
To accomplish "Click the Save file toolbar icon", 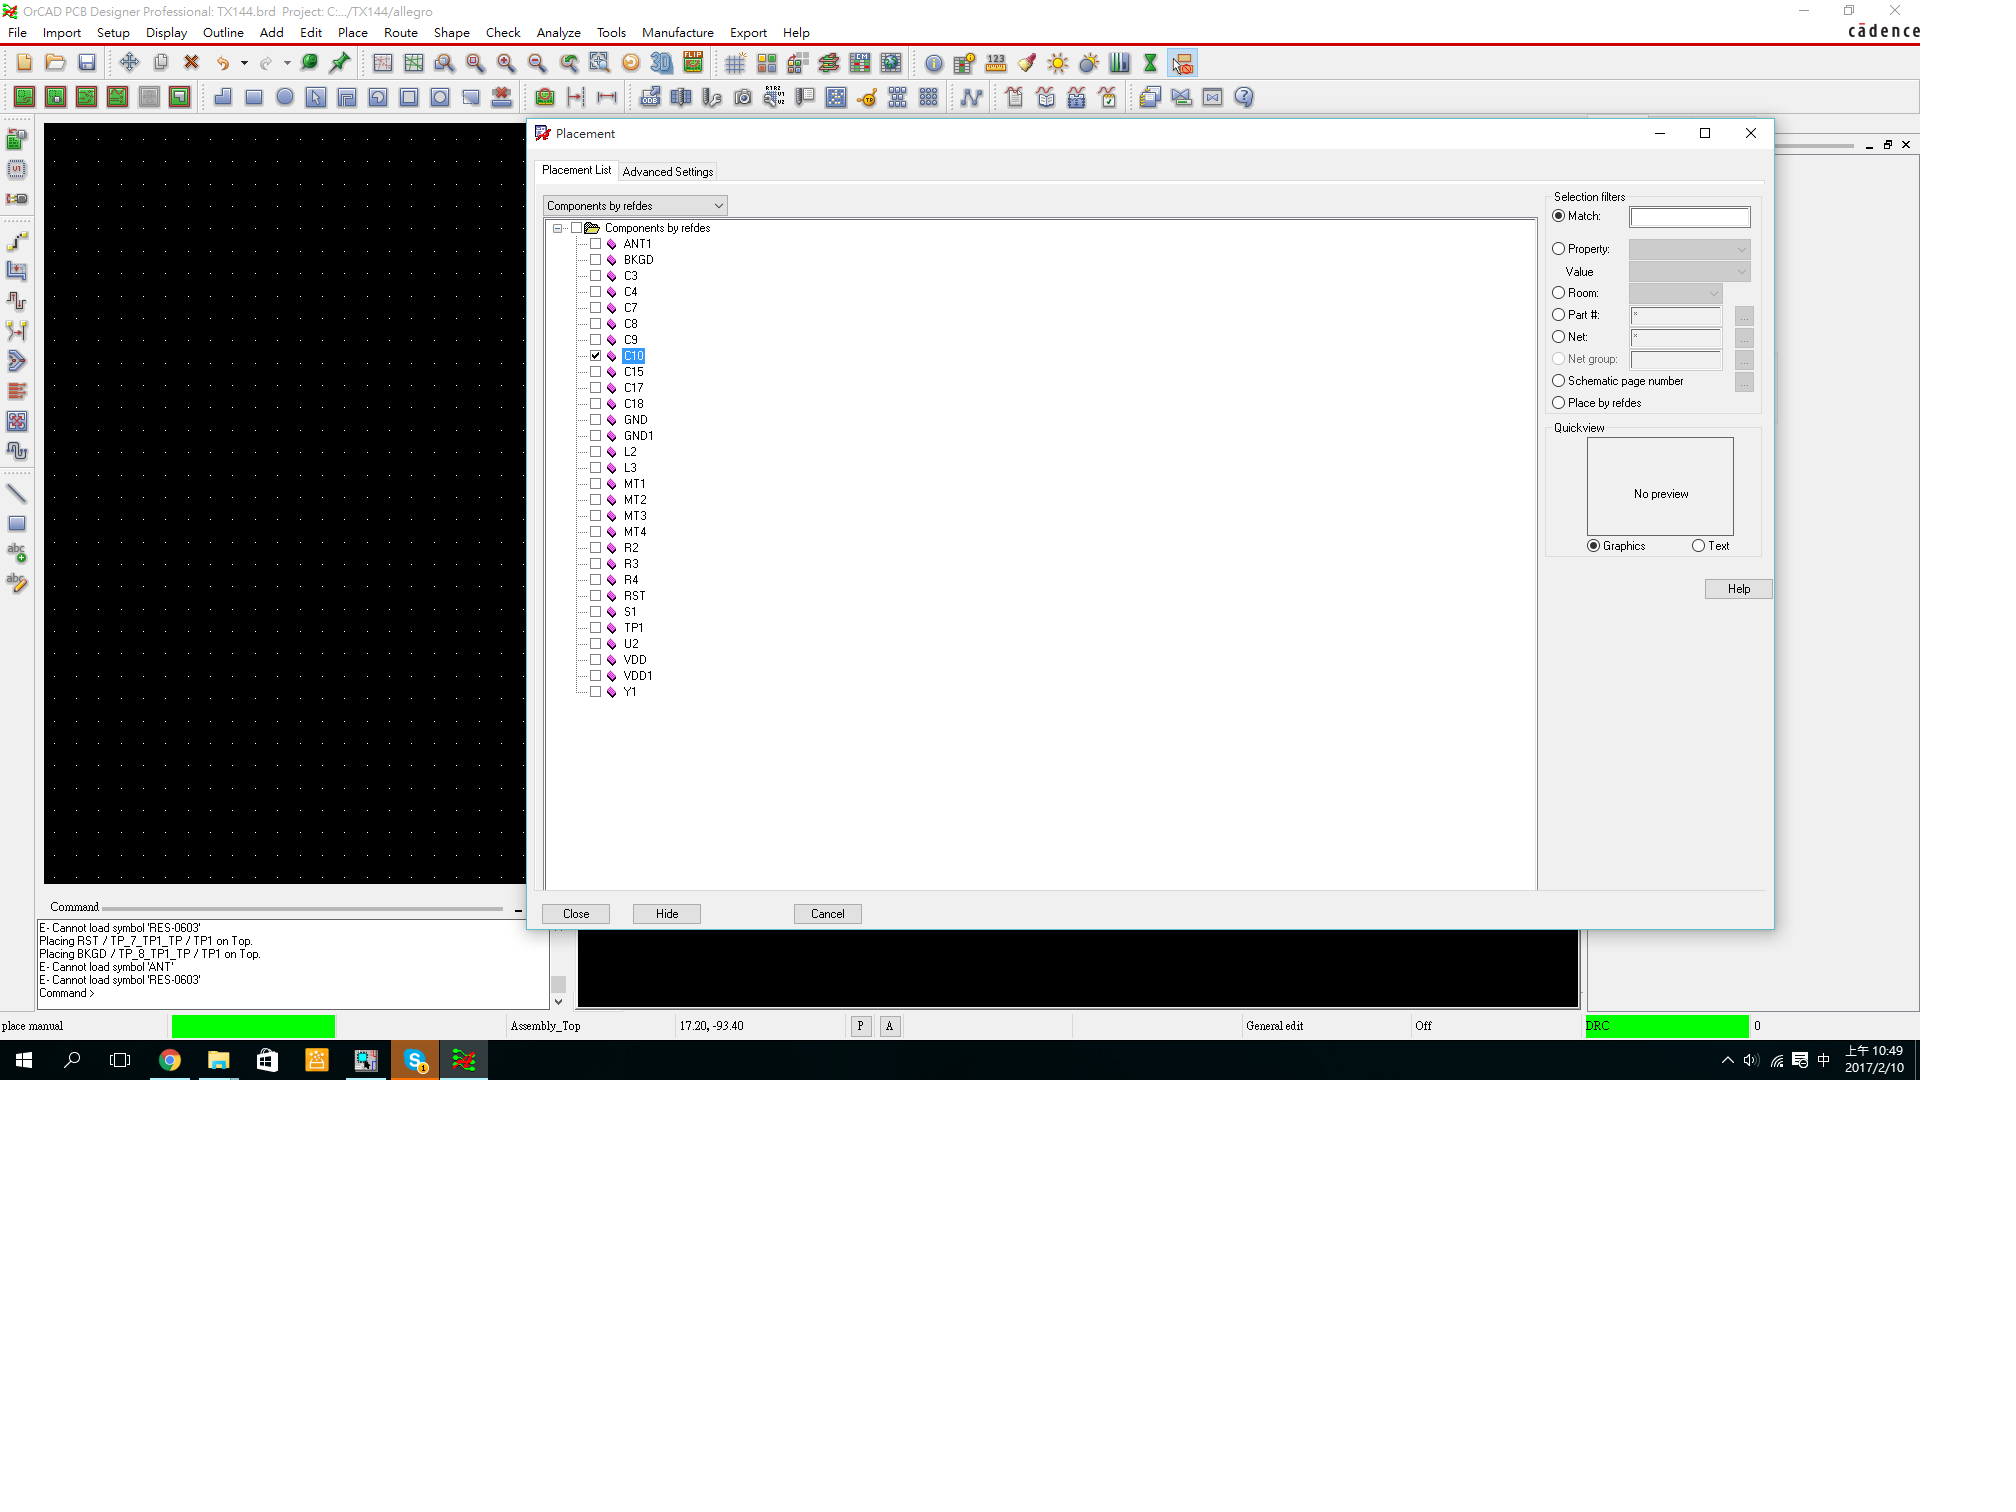I will coord(87,63).
